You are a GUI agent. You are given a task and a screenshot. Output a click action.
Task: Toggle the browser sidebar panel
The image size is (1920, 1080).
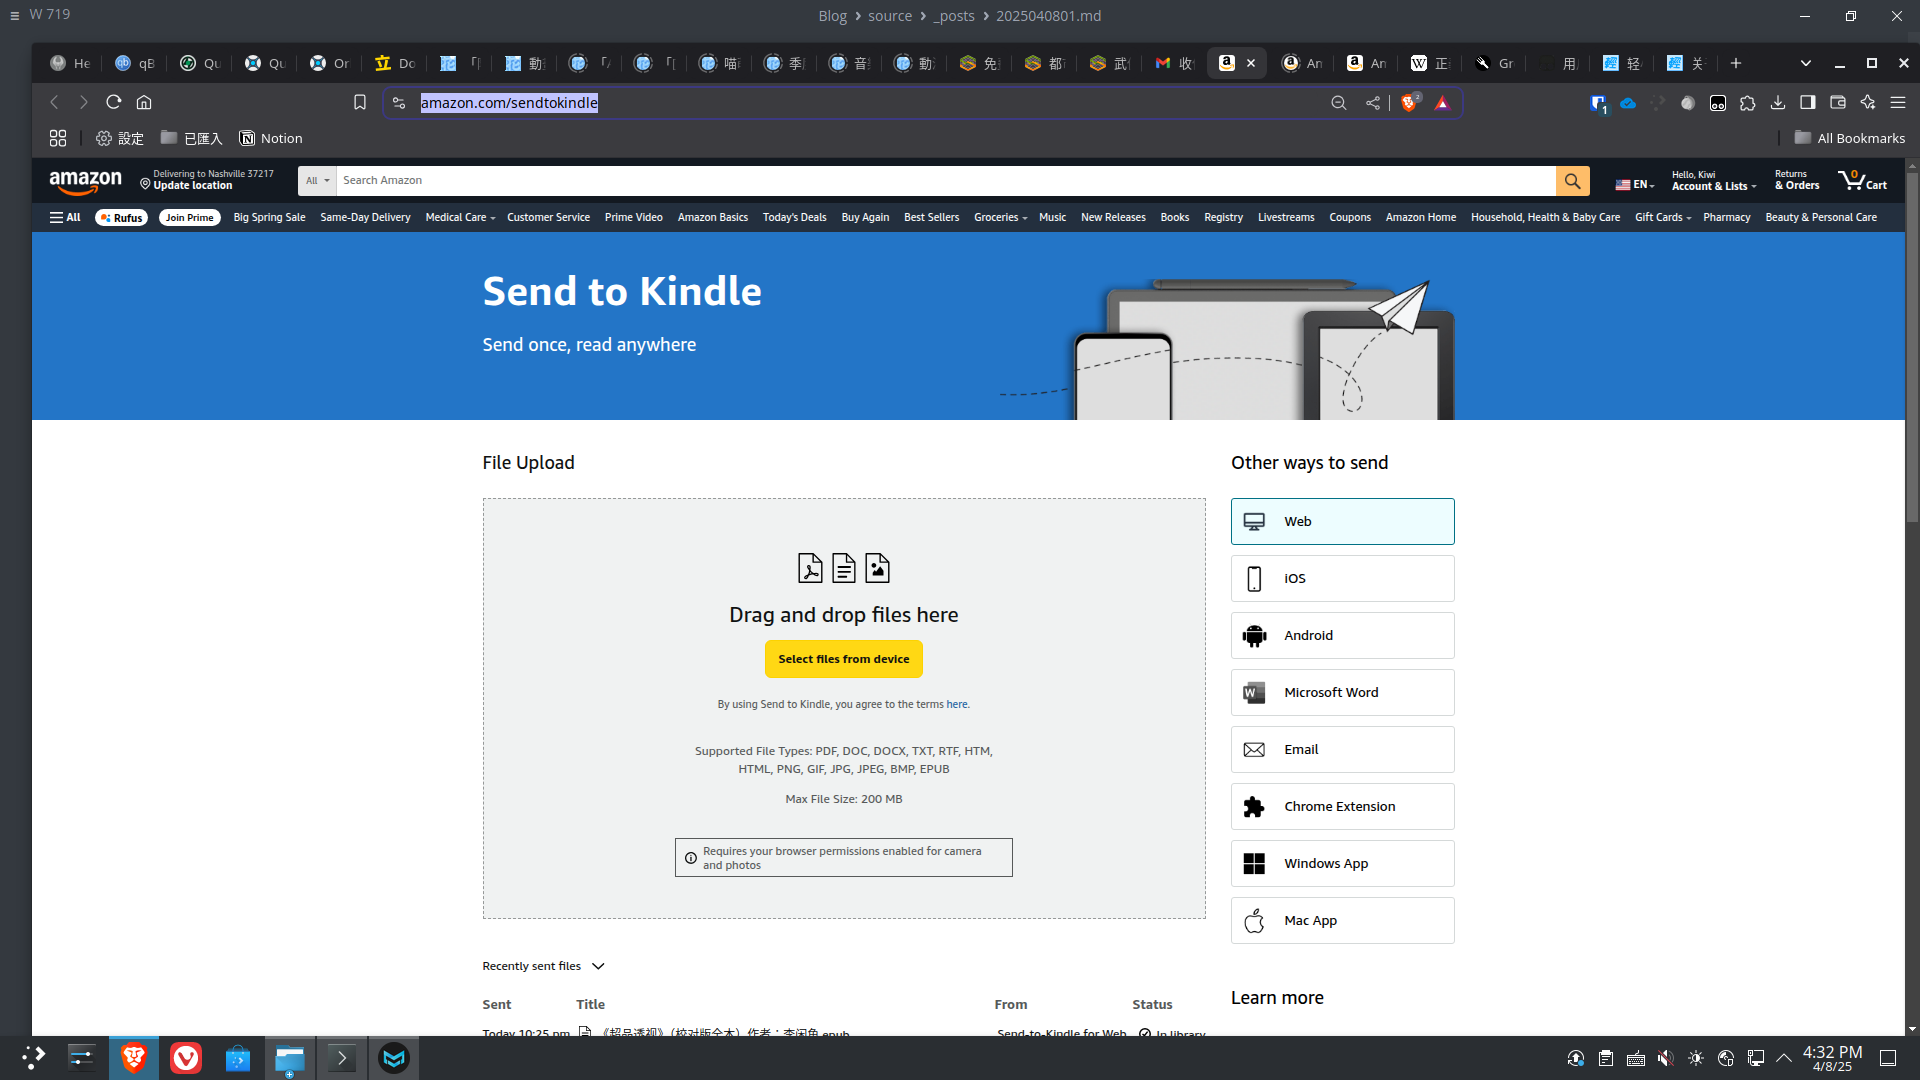(1808, 103)
